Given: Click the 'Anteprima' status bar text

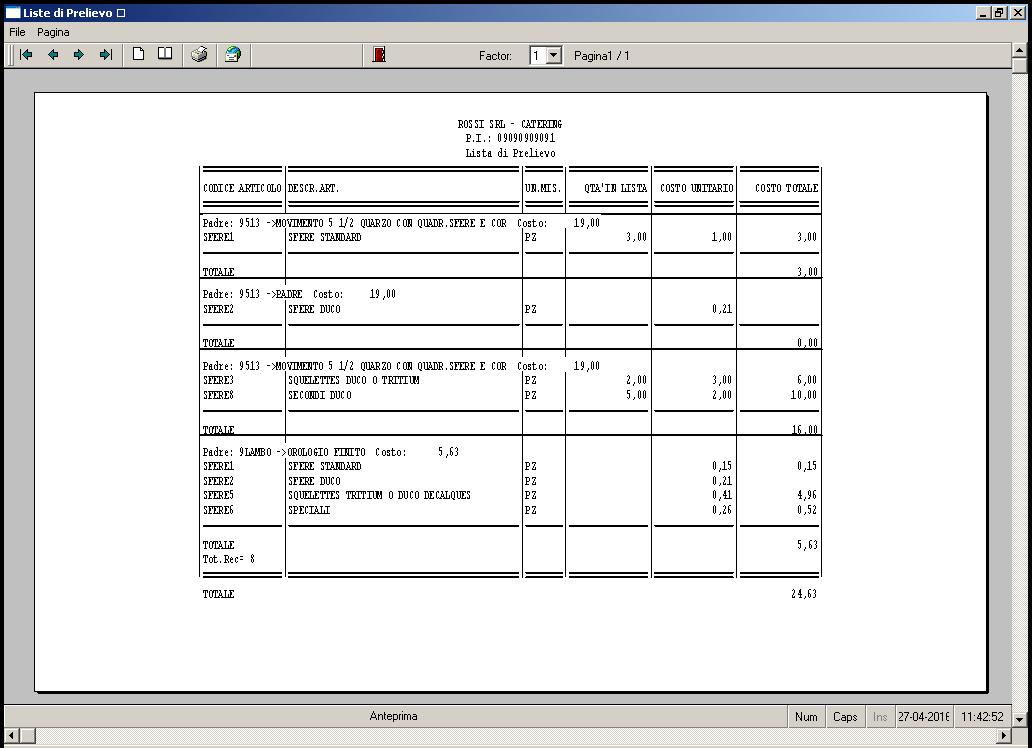Looking at the screenshot, I should tap(394, 716).
